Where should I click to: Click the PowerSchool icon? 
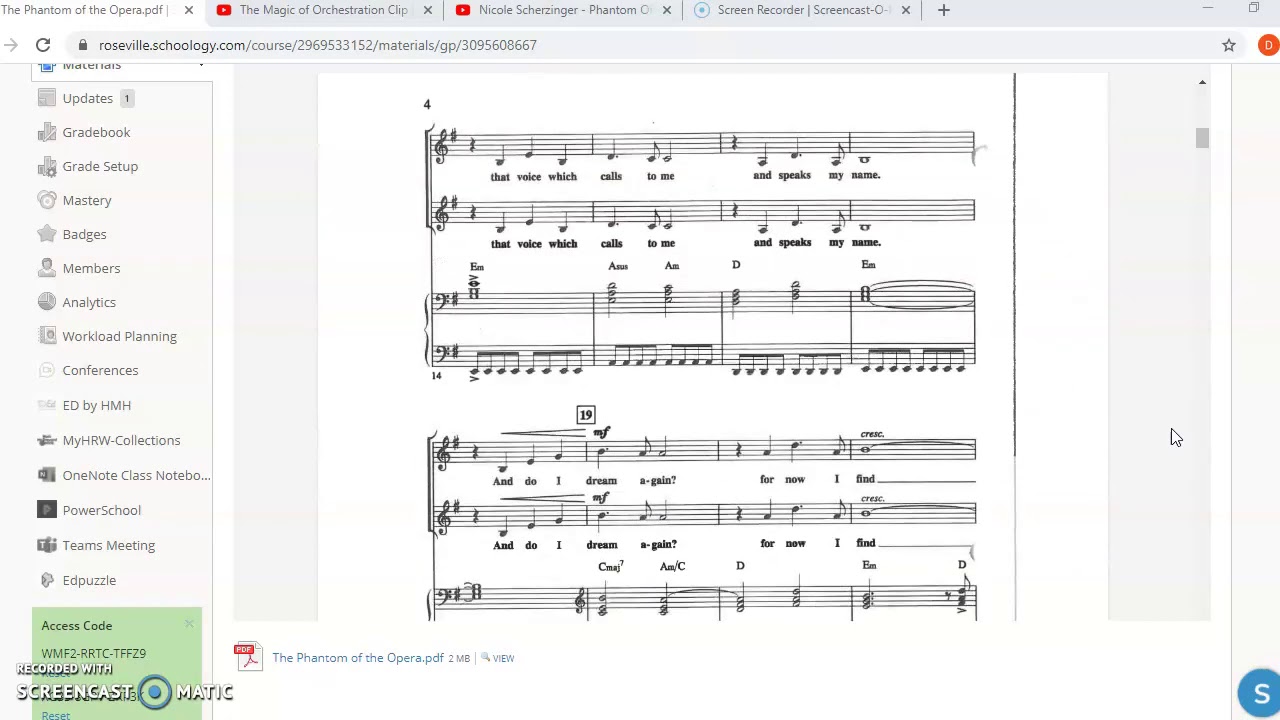click(47, 510)
